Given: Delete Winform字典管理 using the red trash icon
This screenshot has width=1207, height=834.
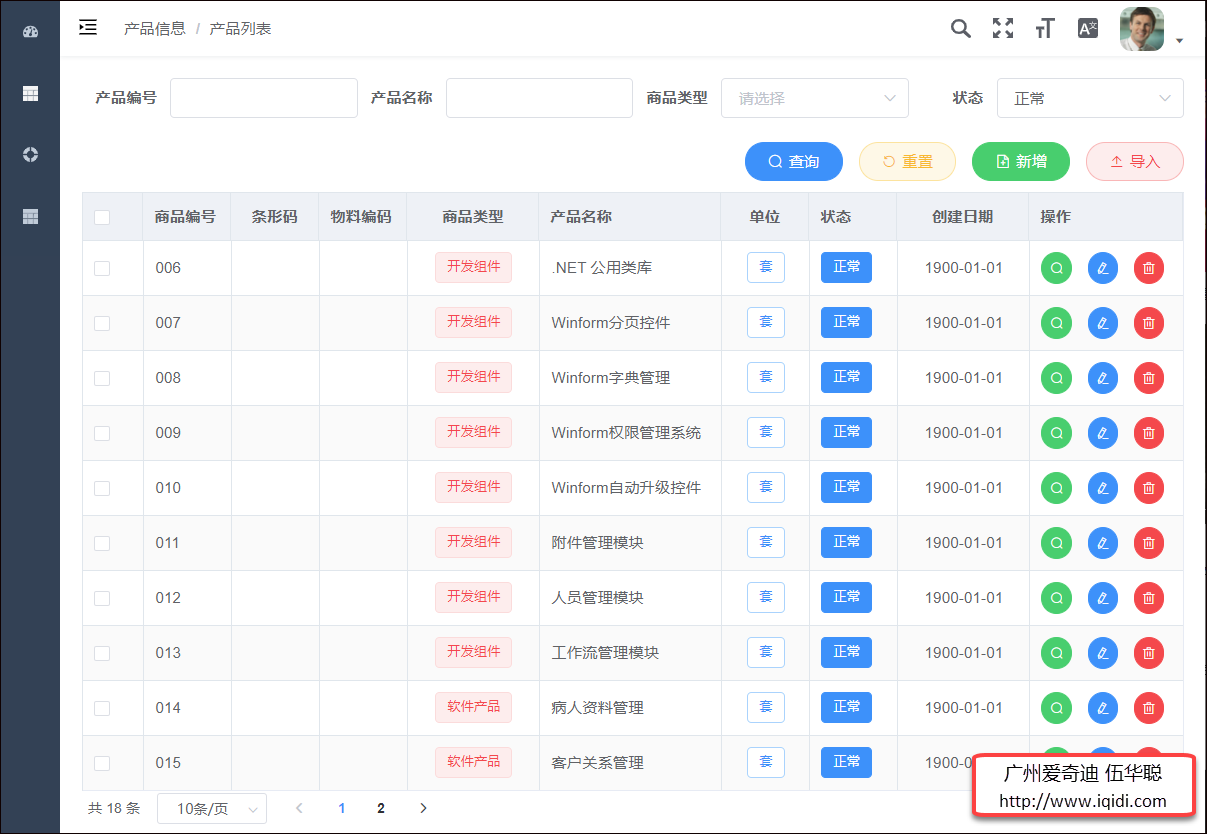Looking at the screenshot, I should [x=1148, y=377].
